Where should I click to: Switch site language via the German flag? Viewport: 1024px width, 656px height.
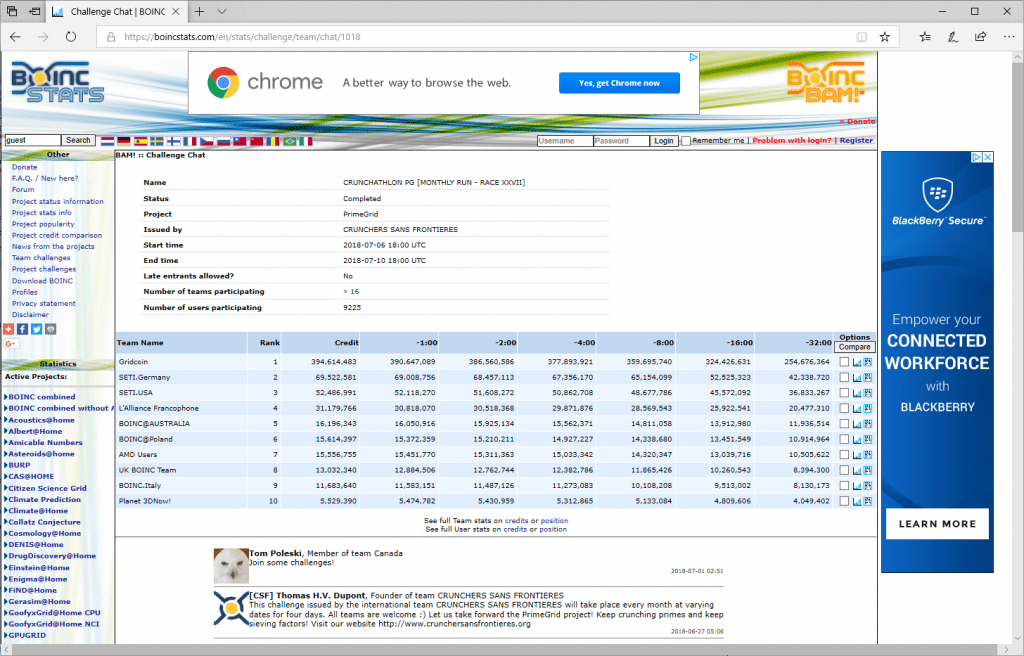[x=124, y=140]
